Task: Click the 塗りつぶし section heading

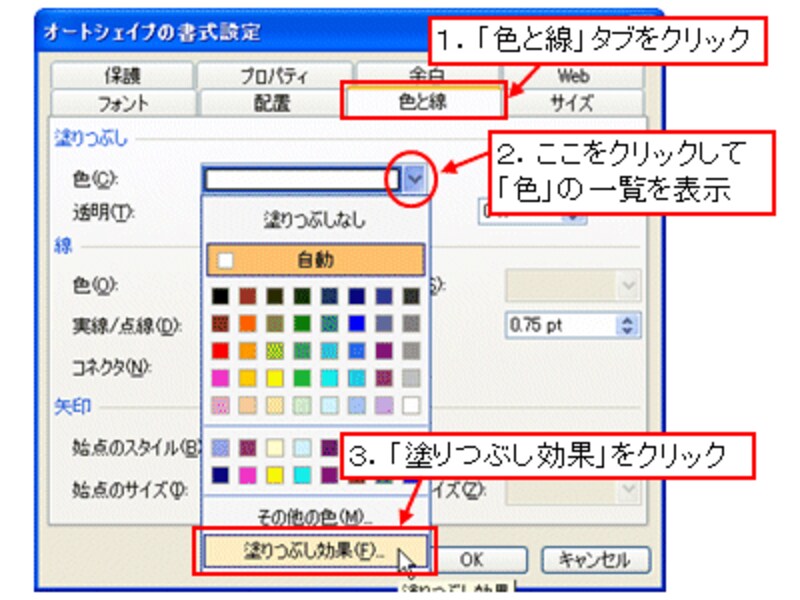Action: (91, 138)
